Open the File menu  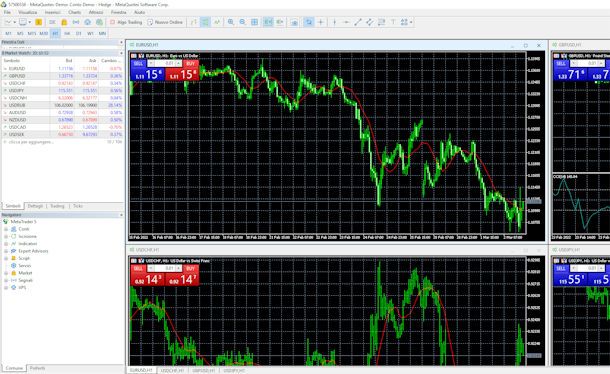pos(7,12)
